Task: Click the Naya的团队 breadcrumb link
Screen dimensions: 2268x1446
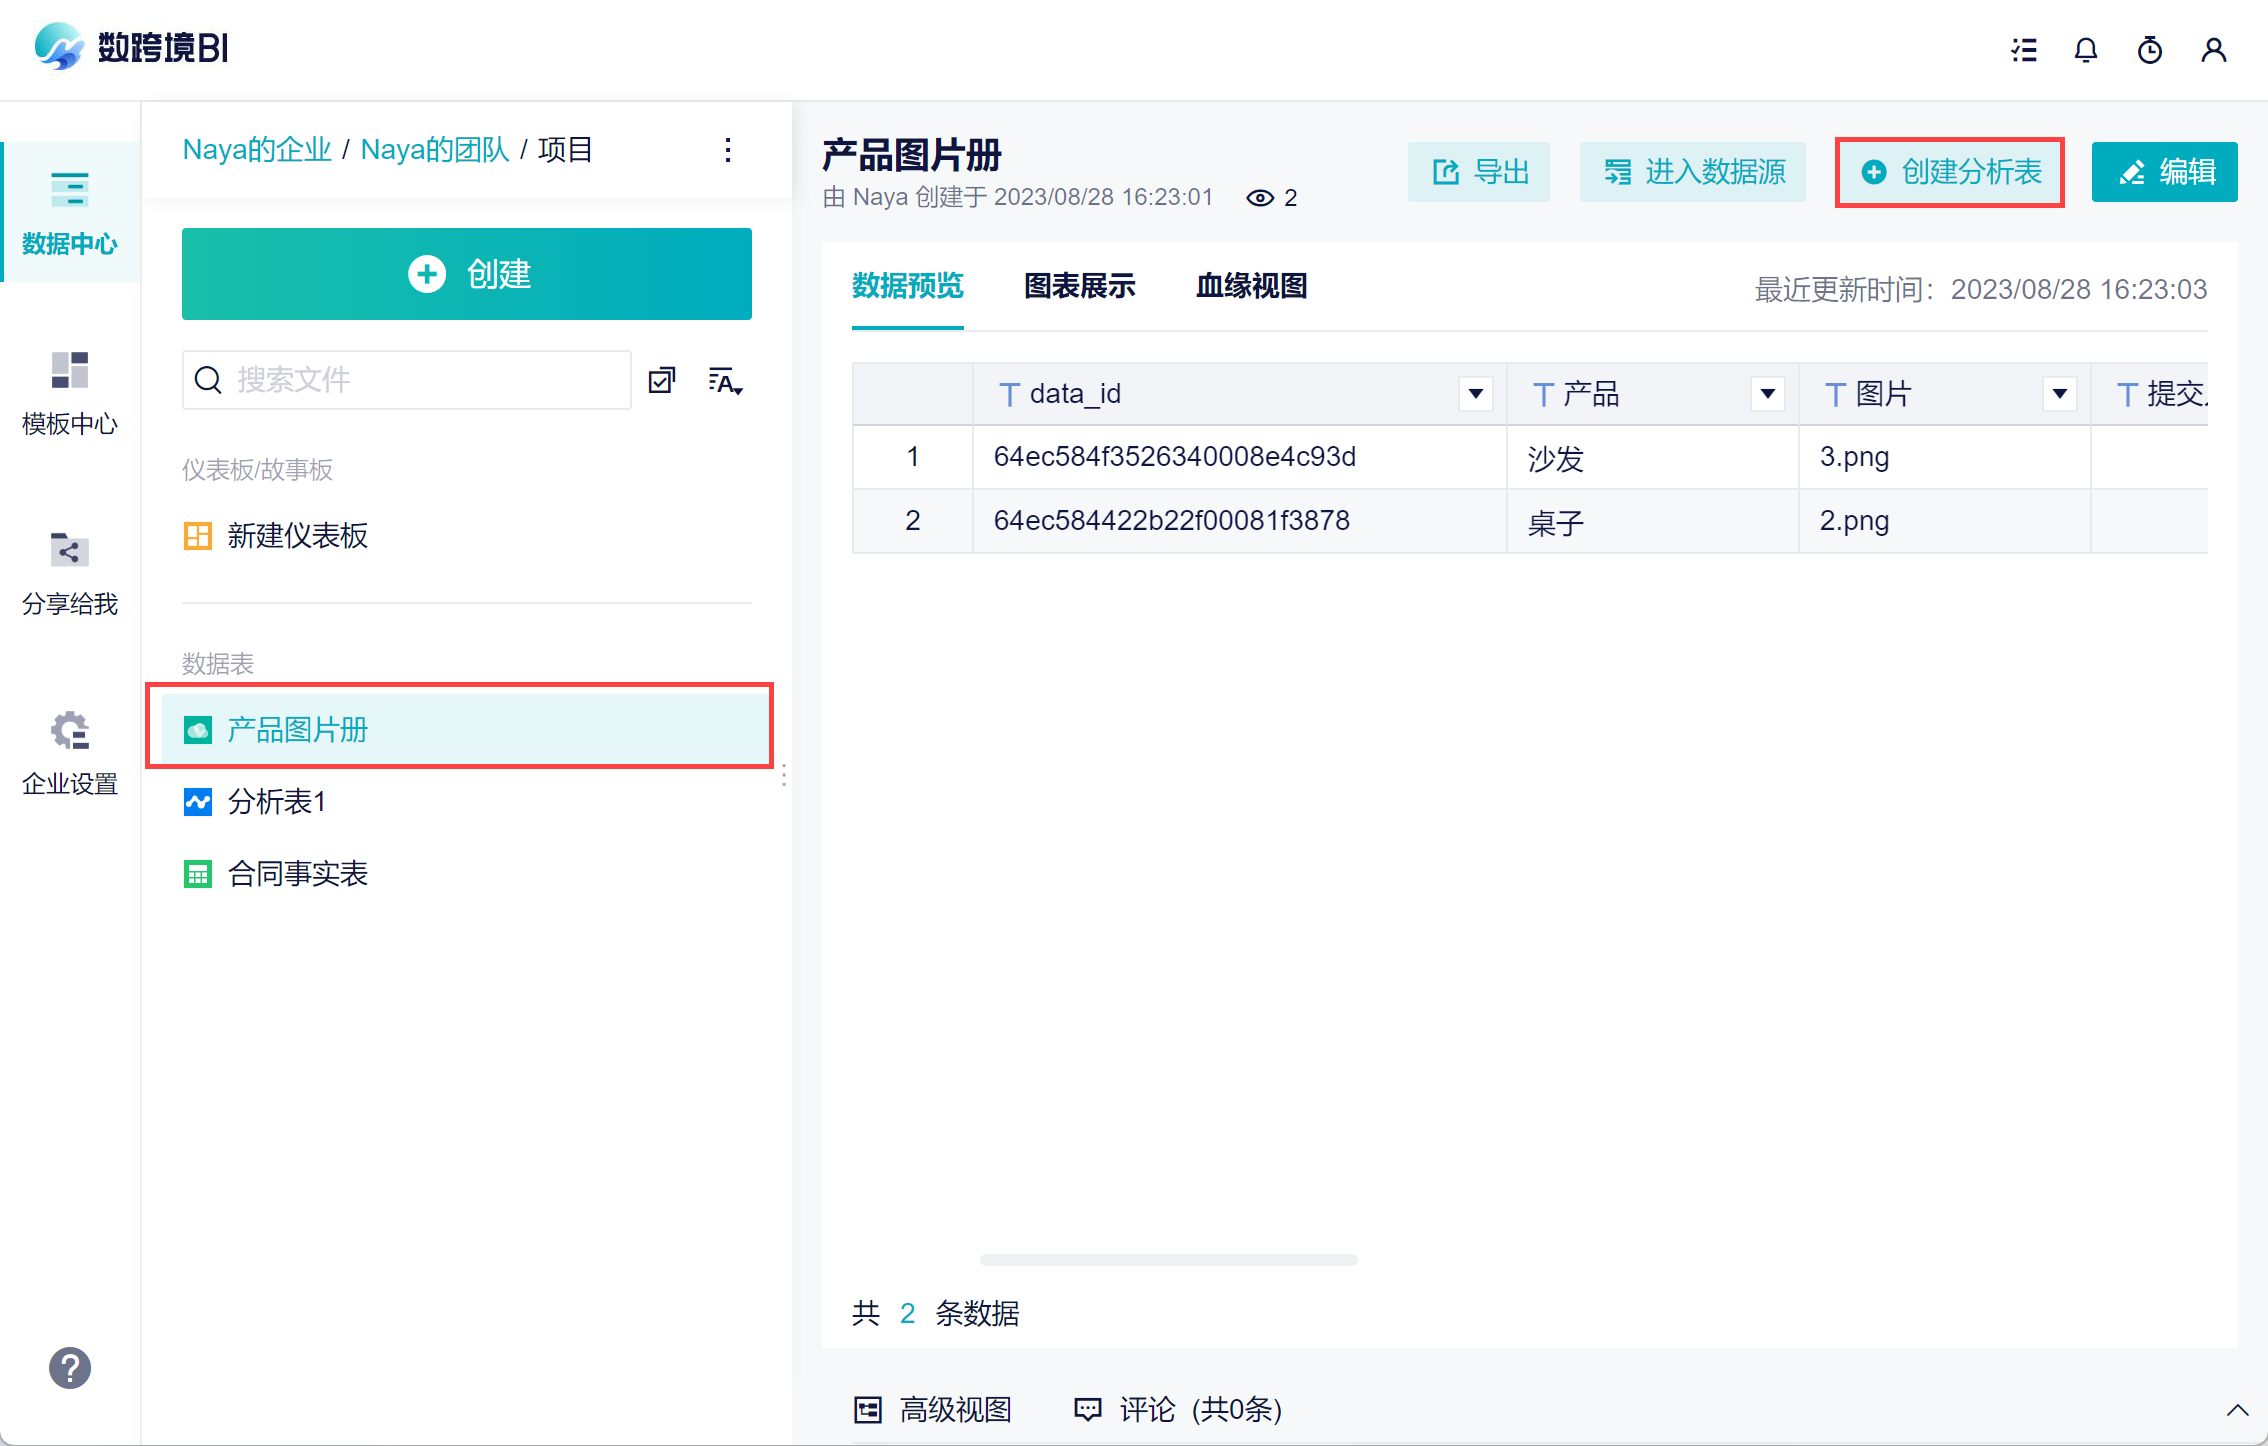Action: click(435, 150)
